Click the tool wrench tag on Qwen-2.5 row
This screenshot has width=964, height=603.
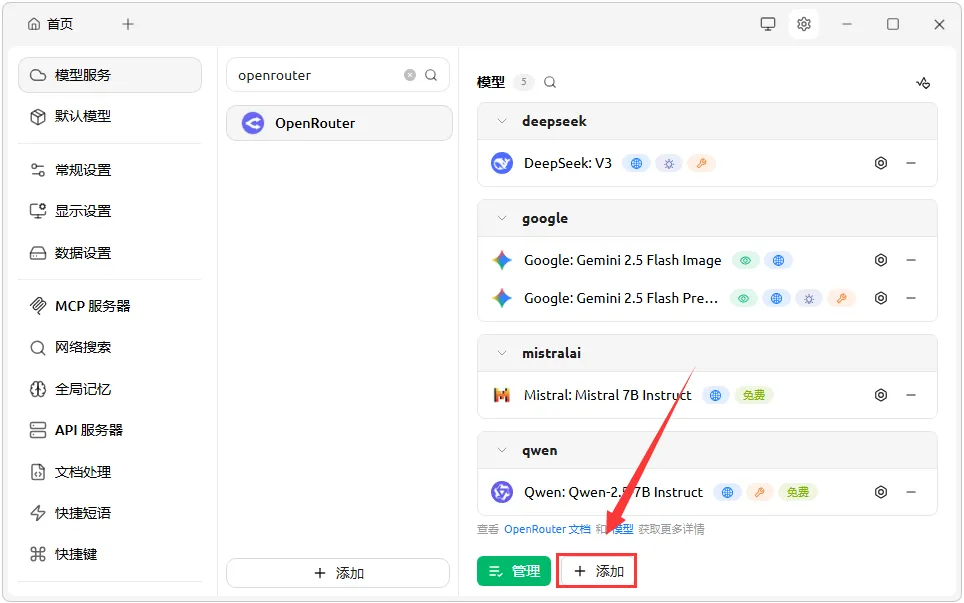click(x=760, y=492)
